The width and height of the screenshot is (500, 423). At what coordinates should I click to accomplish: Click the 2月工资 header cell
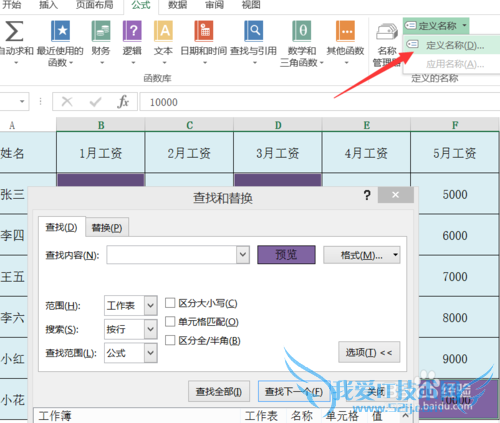click(189, 153)
